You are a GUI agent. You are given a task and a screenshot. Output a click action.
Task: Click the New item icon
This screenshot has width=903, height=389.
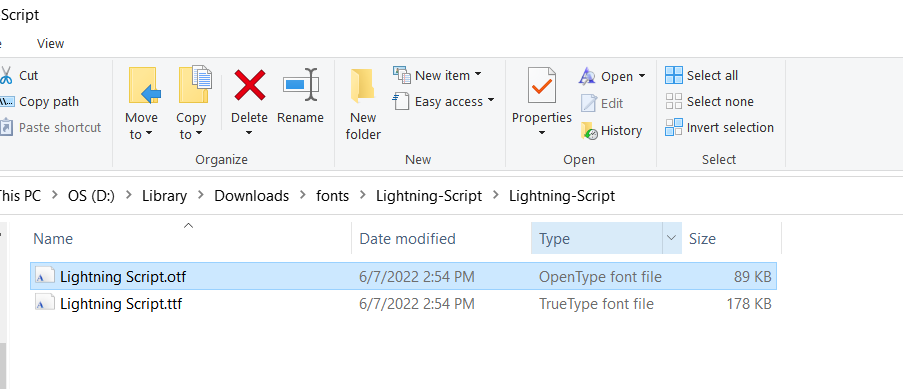(401, 75)
